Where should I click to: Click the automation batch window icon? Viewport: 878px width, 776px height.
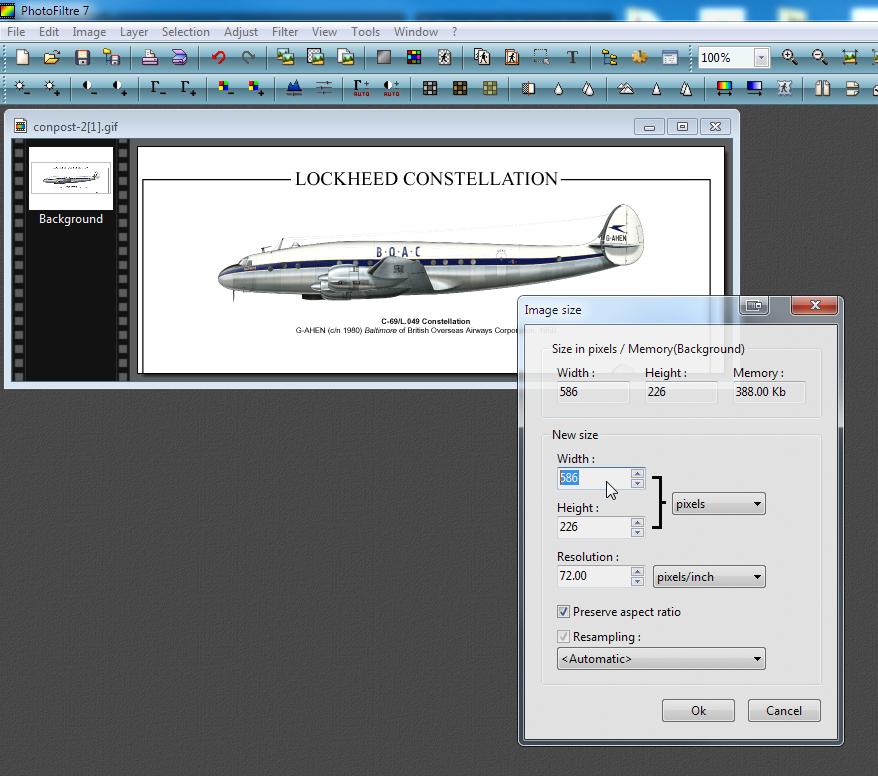click(x=670, y=57)
